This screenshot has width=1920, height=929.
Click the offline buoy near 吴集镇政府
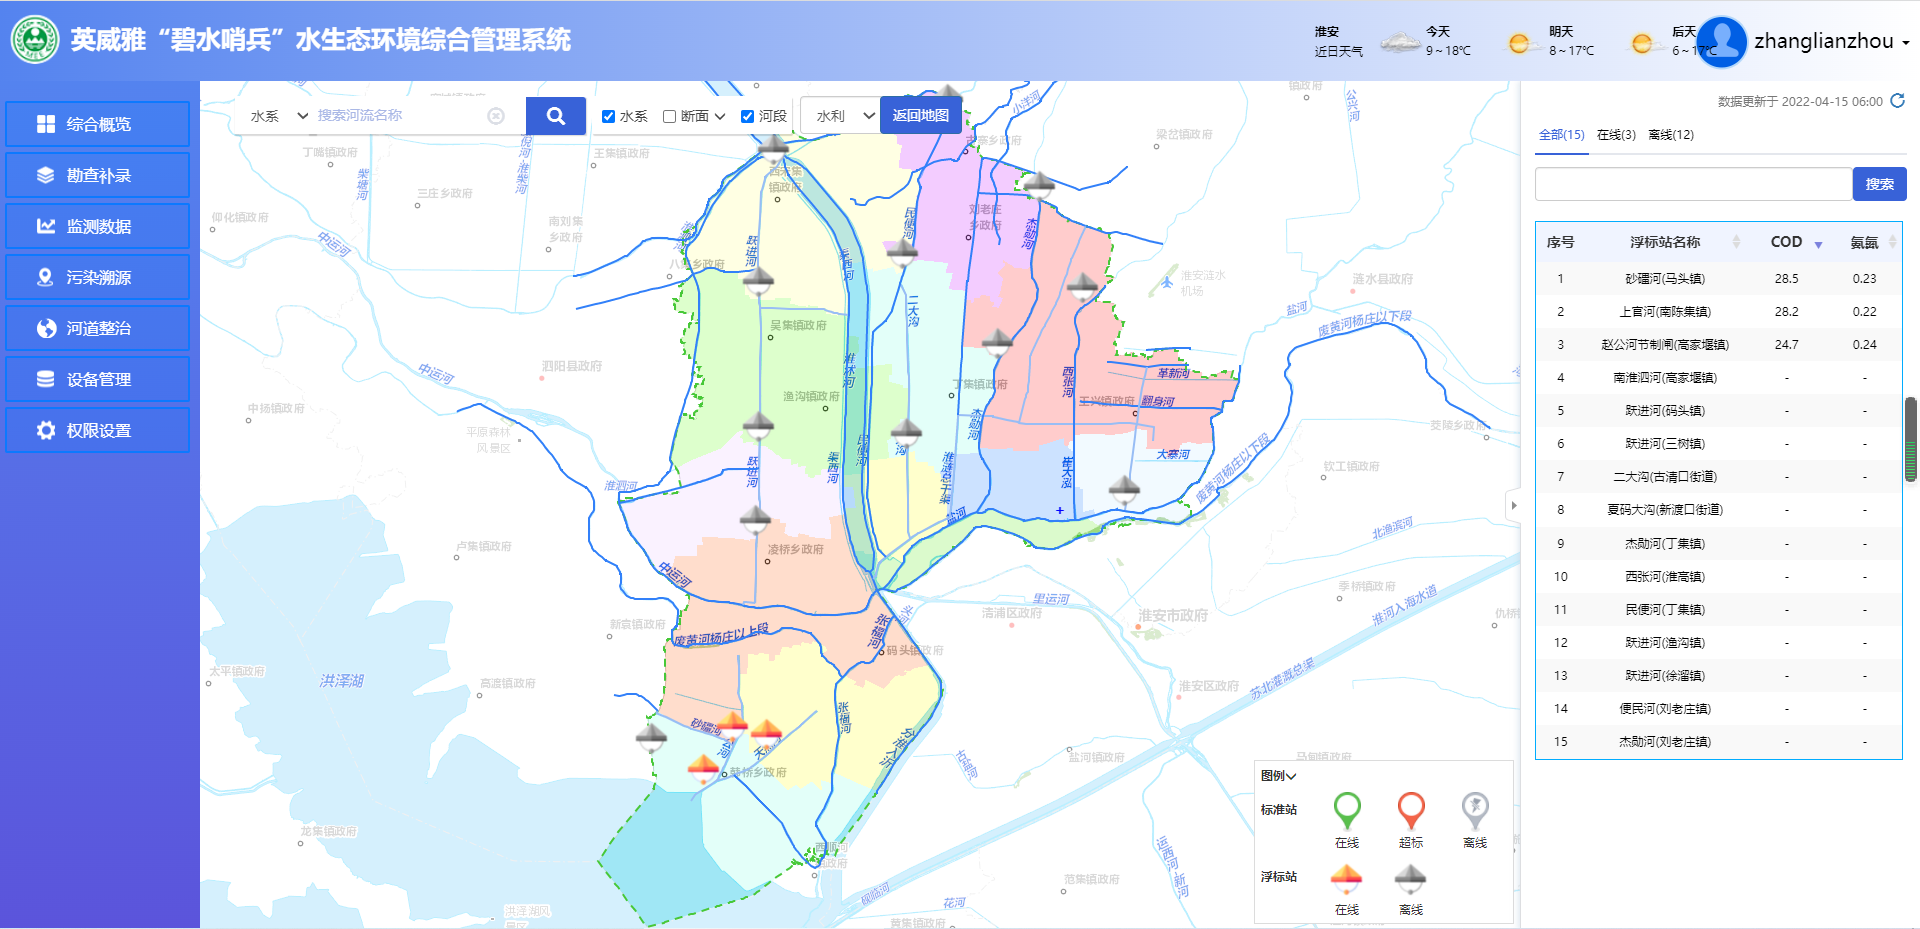[759, 281]
